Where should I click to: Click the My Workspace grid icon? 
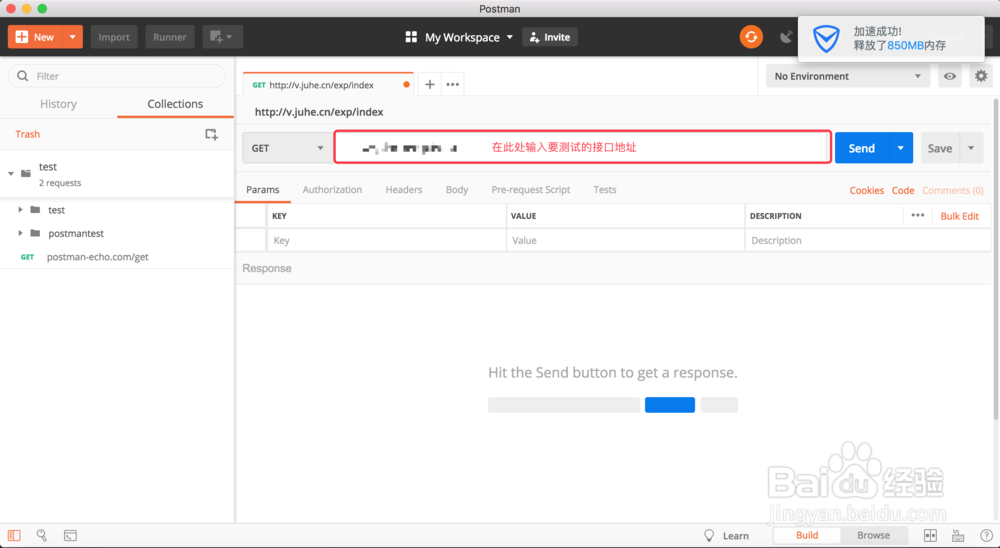tap(411, 37)
